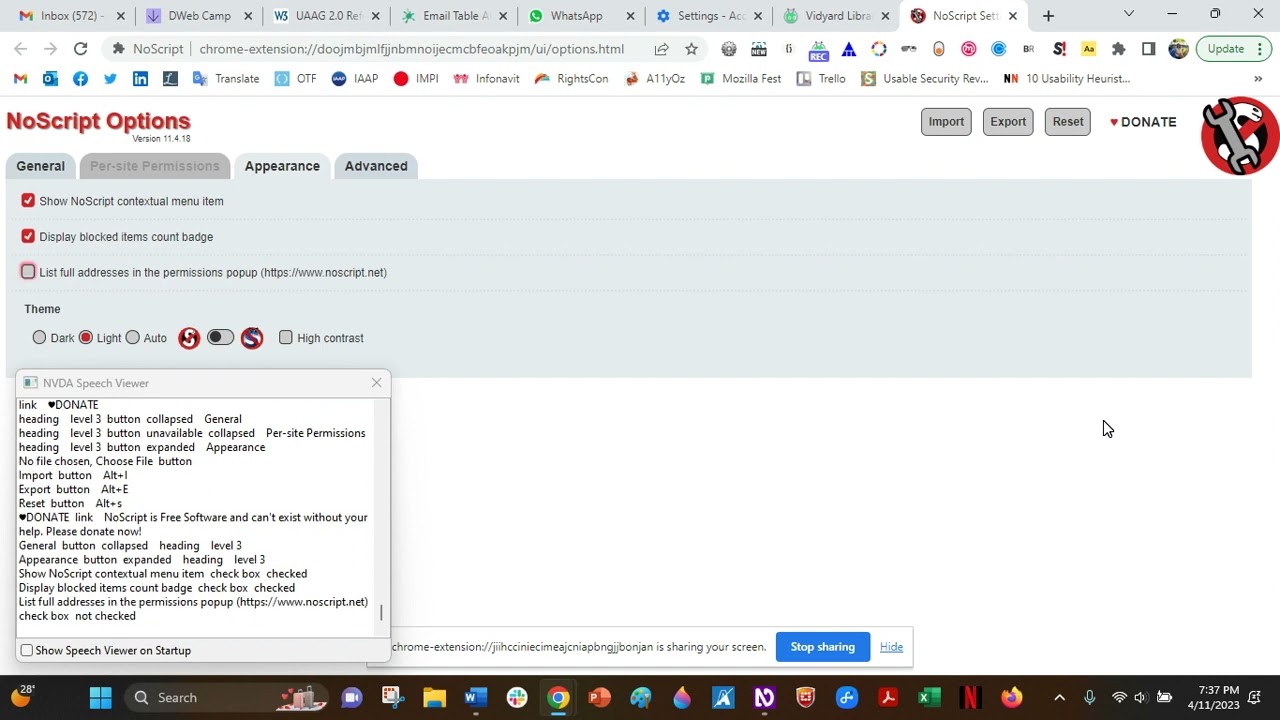The height and width of the screenshot is (720, 1280).
Task: Share this page icon in address bar
Action: pos(661,49)
